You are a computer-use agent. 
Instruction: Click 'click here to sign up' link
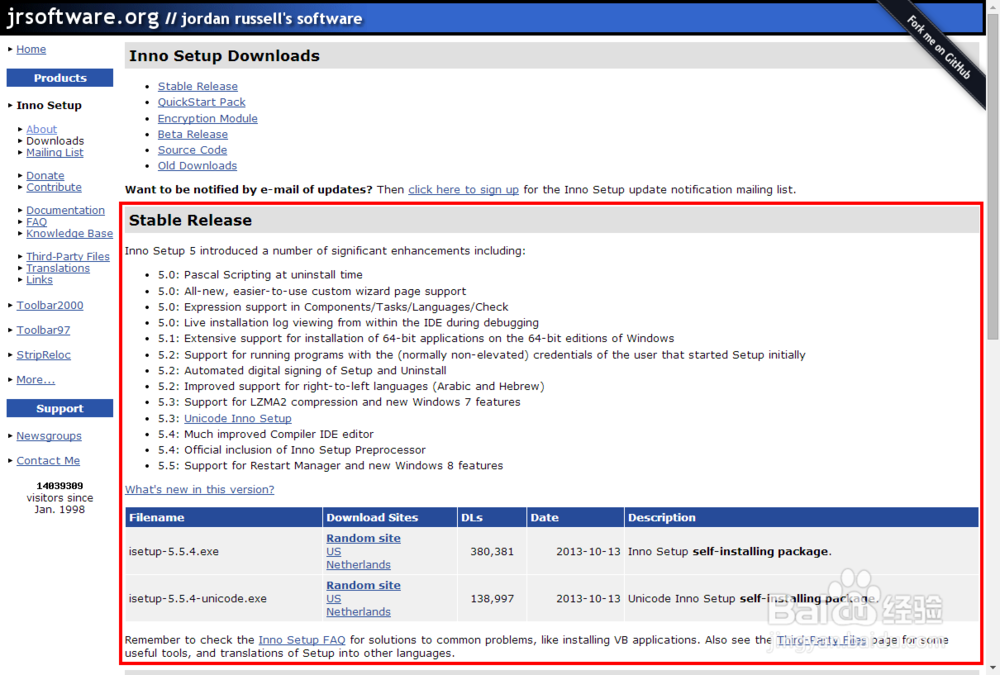pos(464,189)
